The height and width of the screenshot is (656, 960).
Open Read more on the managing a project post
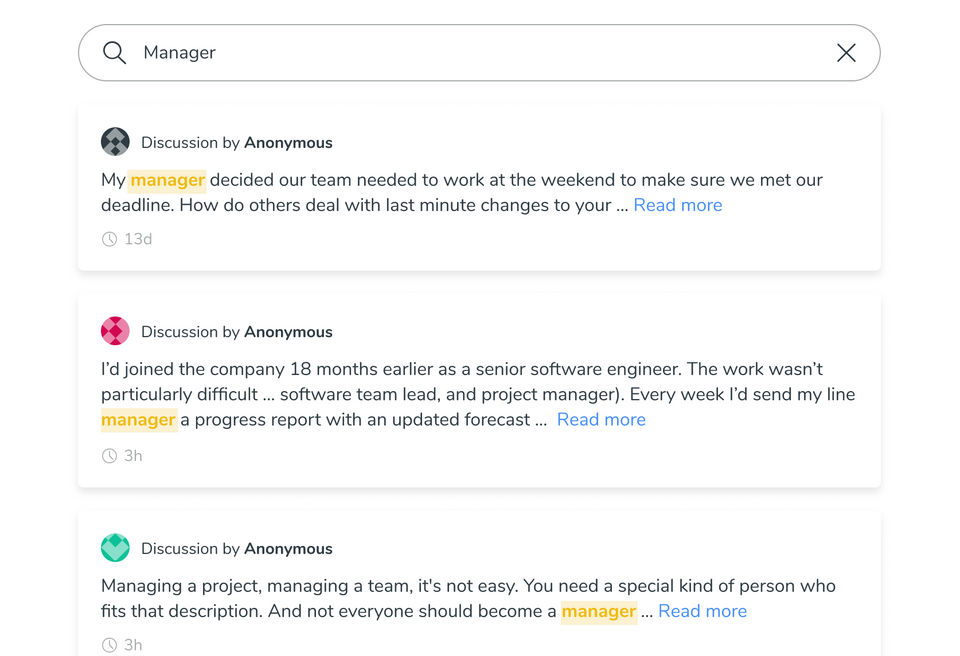702,611
